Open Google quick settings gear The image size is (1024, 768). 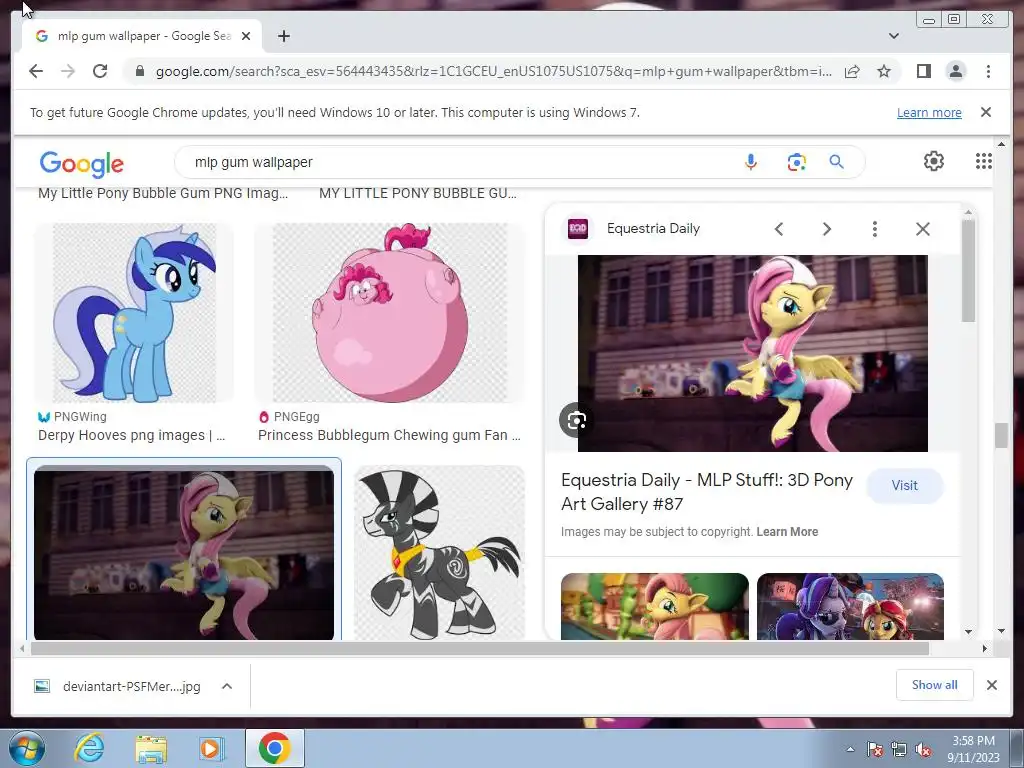point(934,161)
